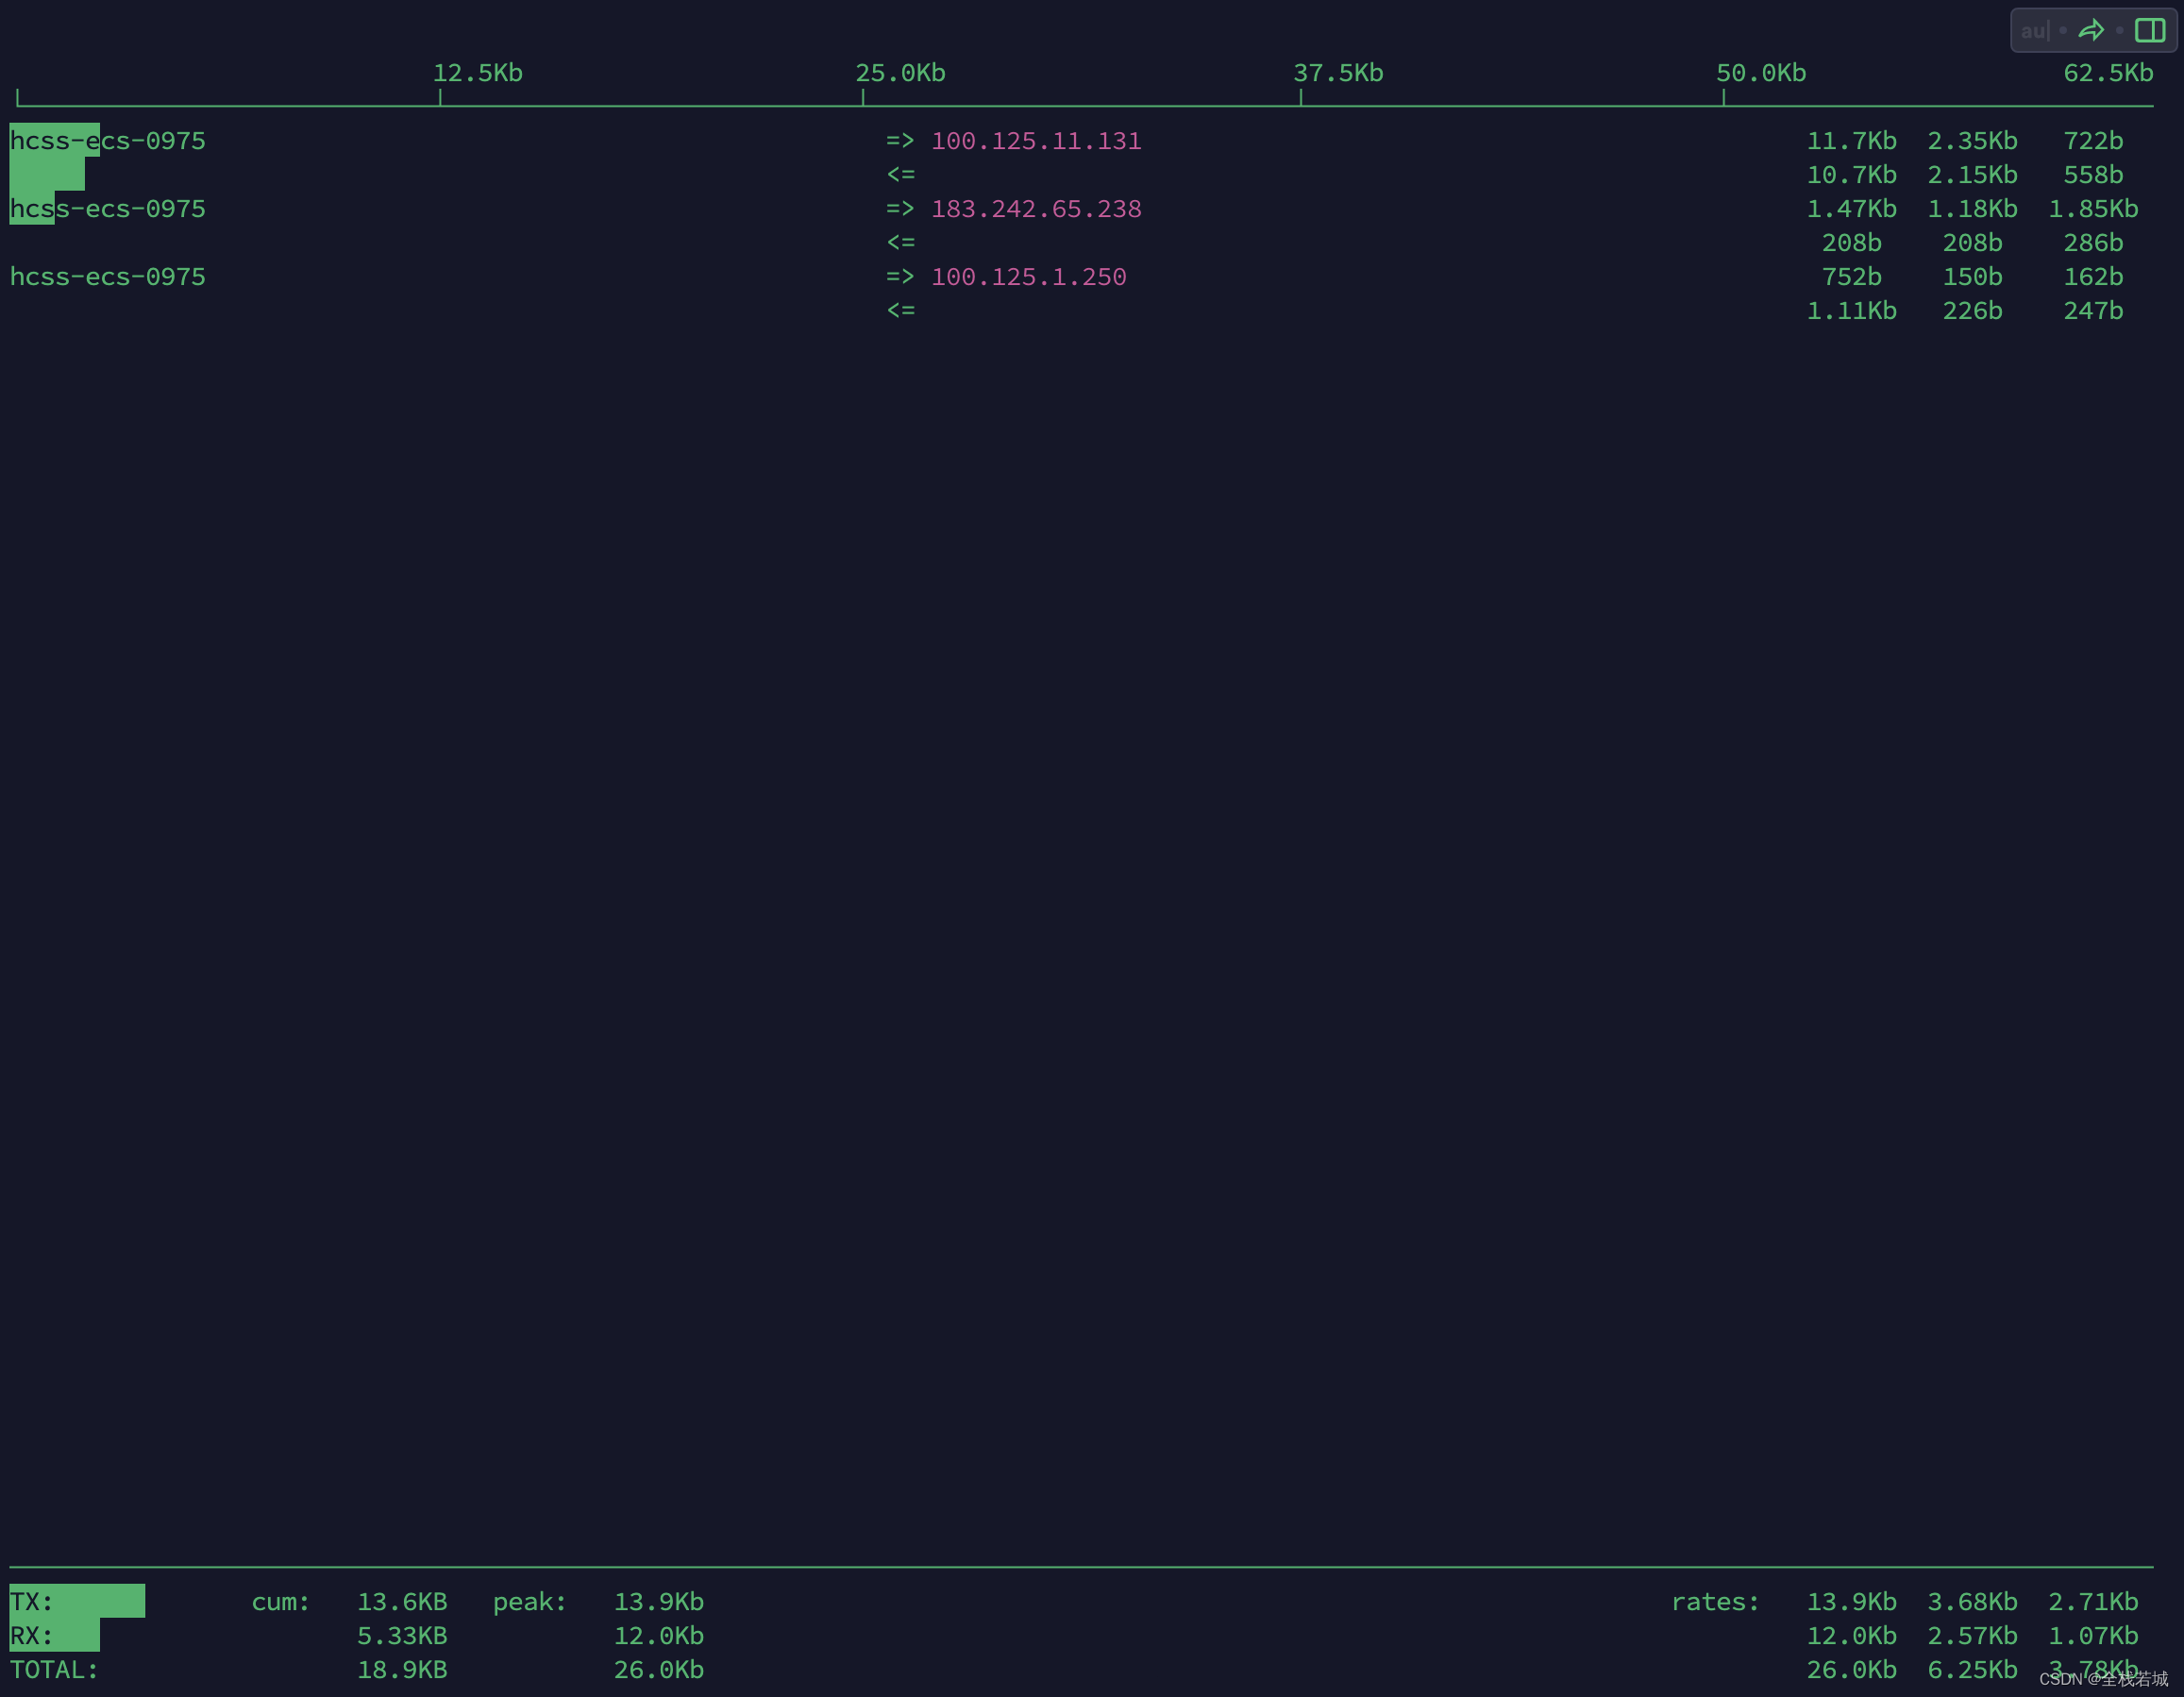Click hcss-ecs-0975 in the 100.125.1.250 row
Screen dimensions: 2184x1697
click(x=108, y=277)
